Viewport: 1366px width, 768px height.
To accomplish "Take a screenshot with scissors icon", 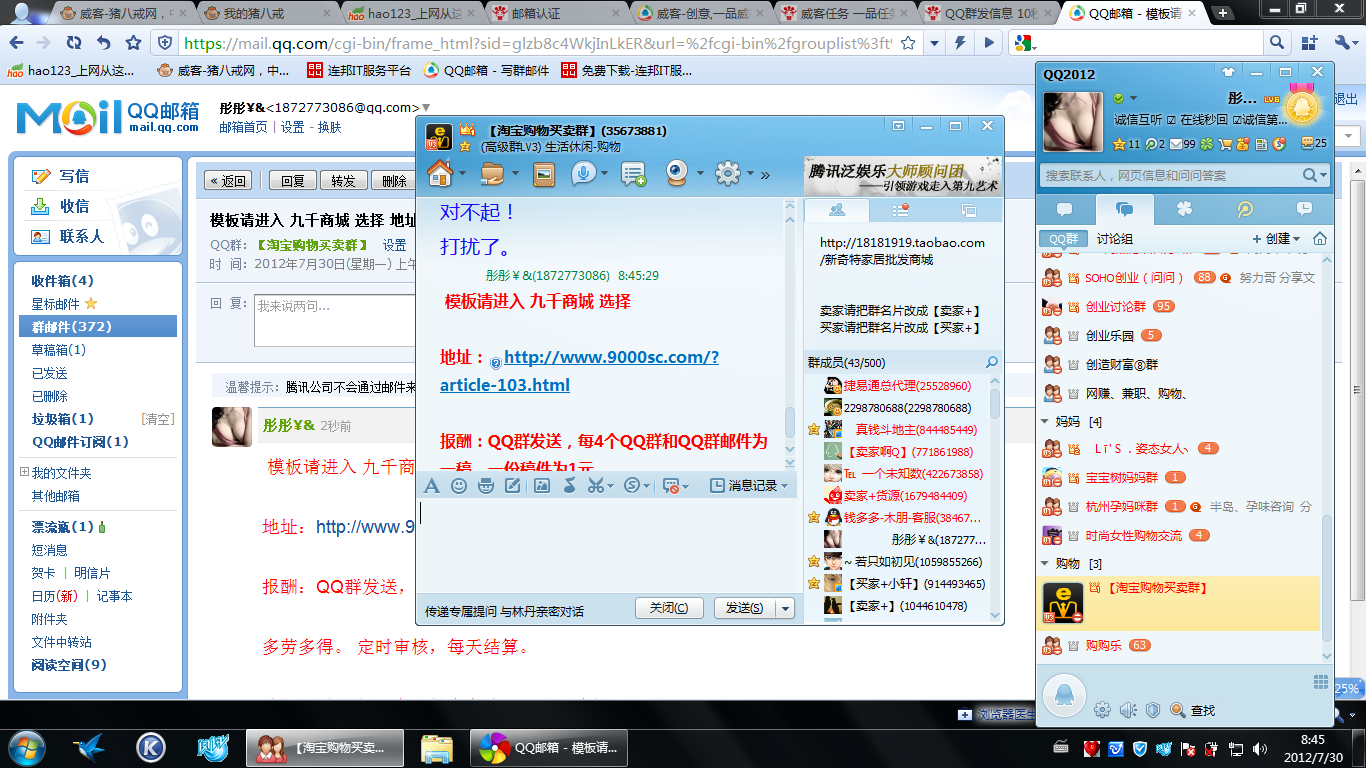I will pyautogui.click(x=596, y=485).
